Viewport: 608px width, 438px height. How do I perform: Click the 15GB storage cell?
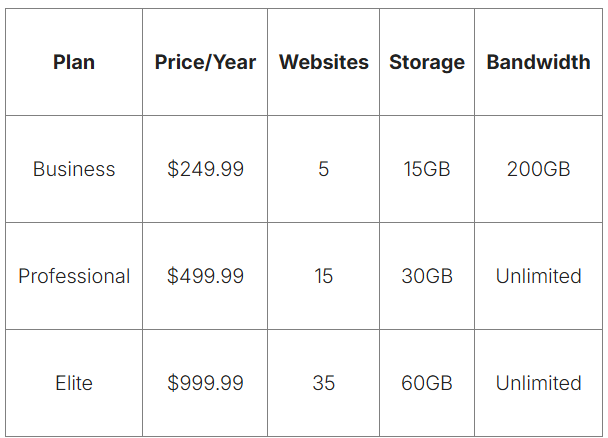[x=427, y=169]
